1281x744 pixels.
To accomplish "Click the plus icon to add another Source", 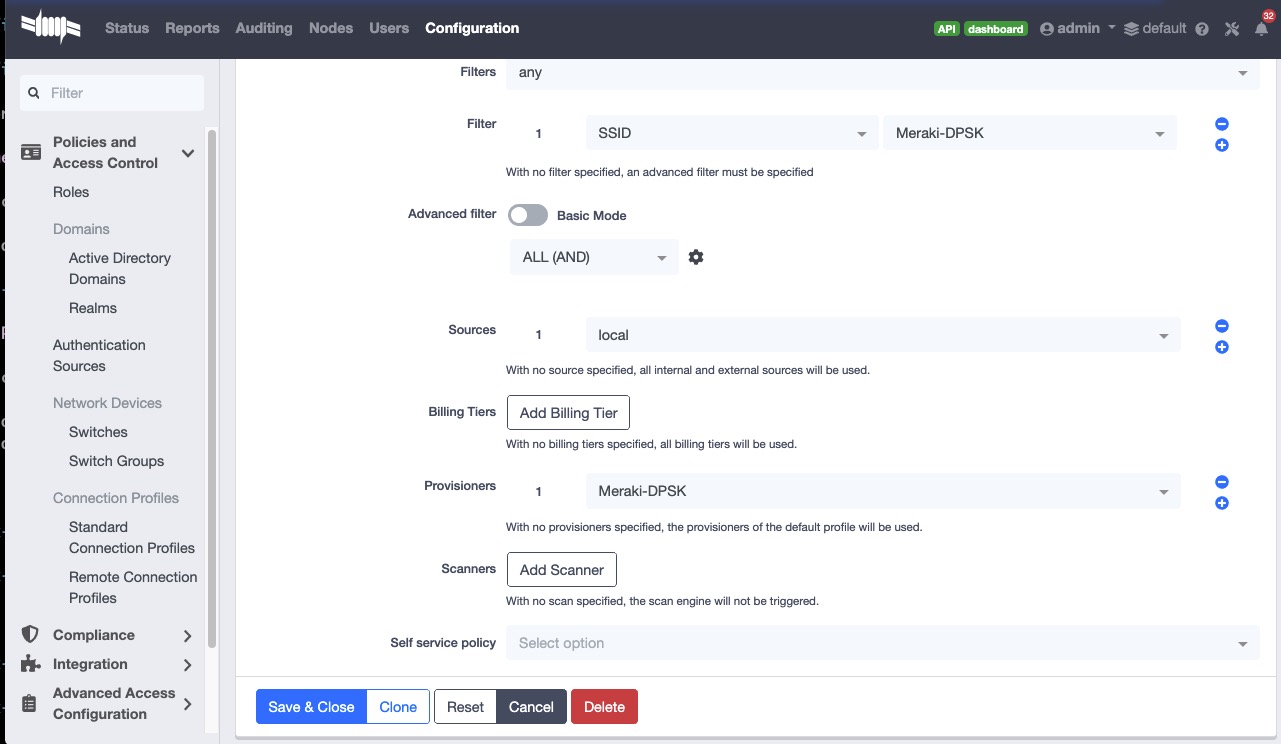I will [x=1221, y=347].
